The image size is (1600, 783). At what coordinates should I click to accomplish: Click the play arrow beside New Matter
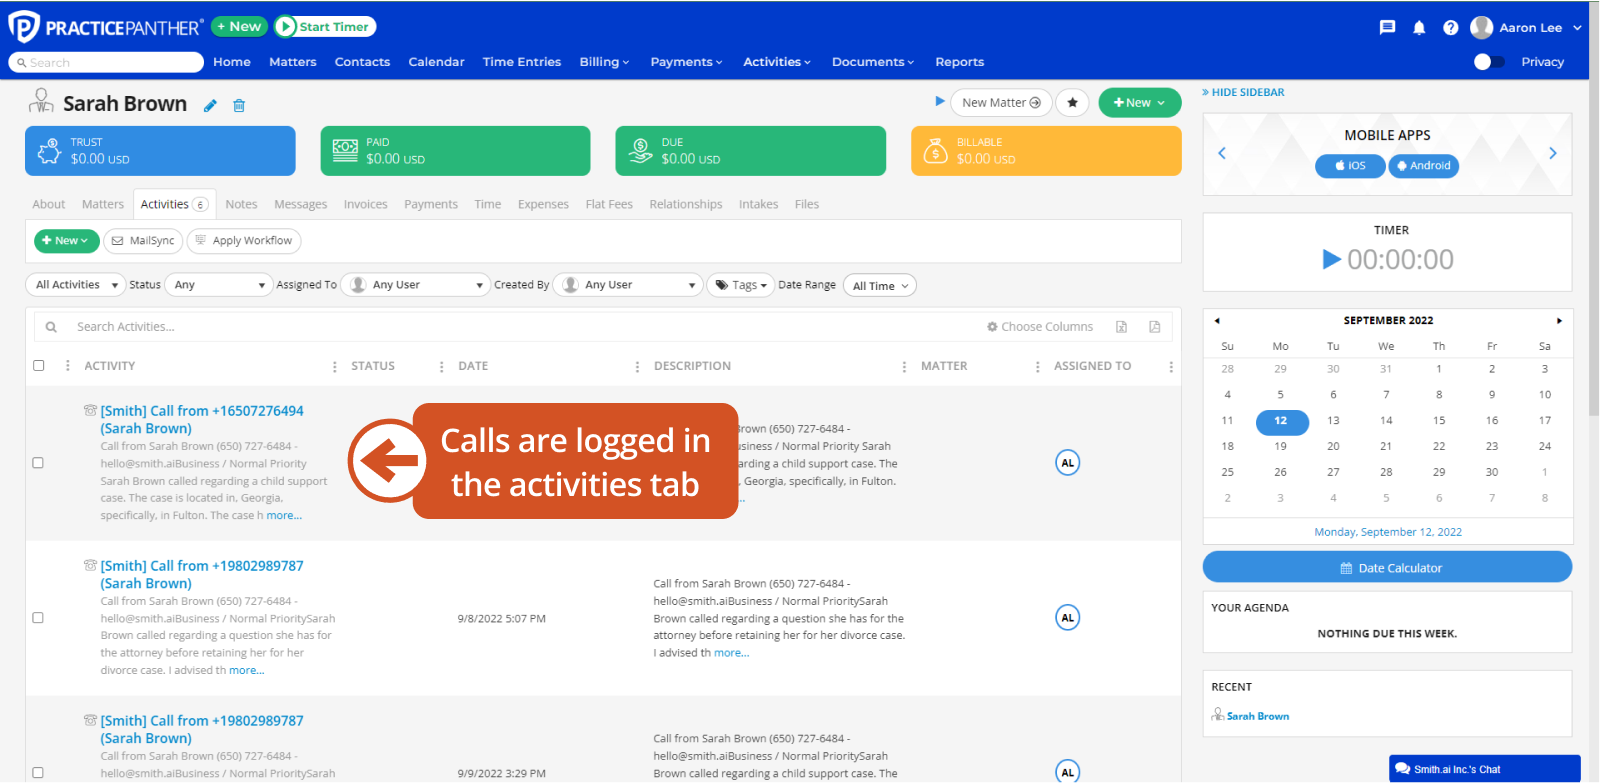[x=940, y=101]
